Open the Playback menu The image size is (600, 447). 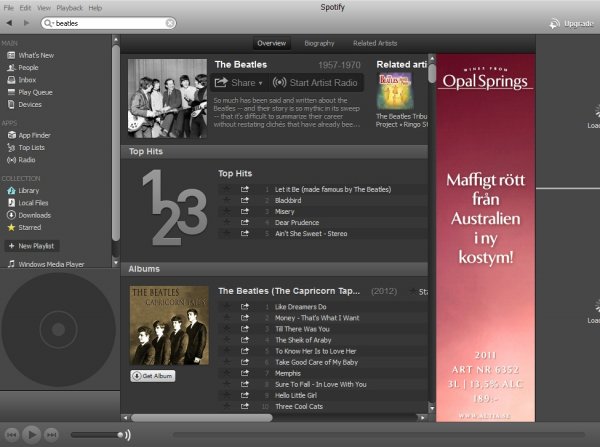[68, 7]
